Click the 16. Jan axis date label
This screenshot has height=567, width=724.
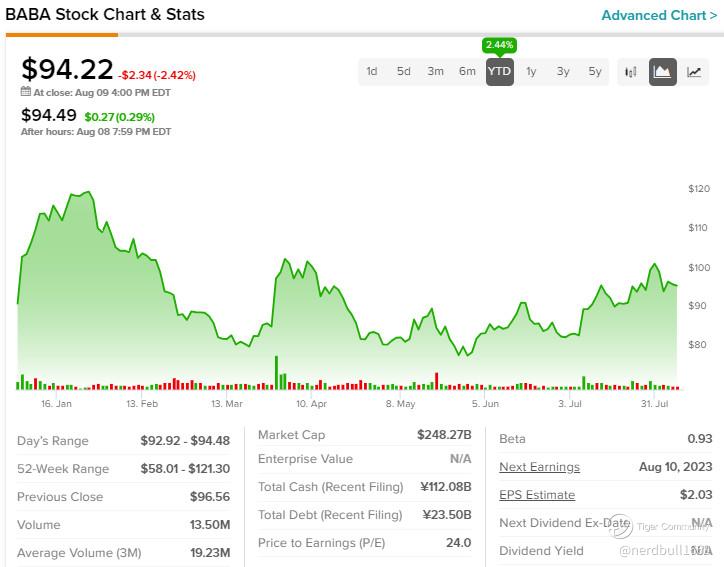(x=56, y=404)
